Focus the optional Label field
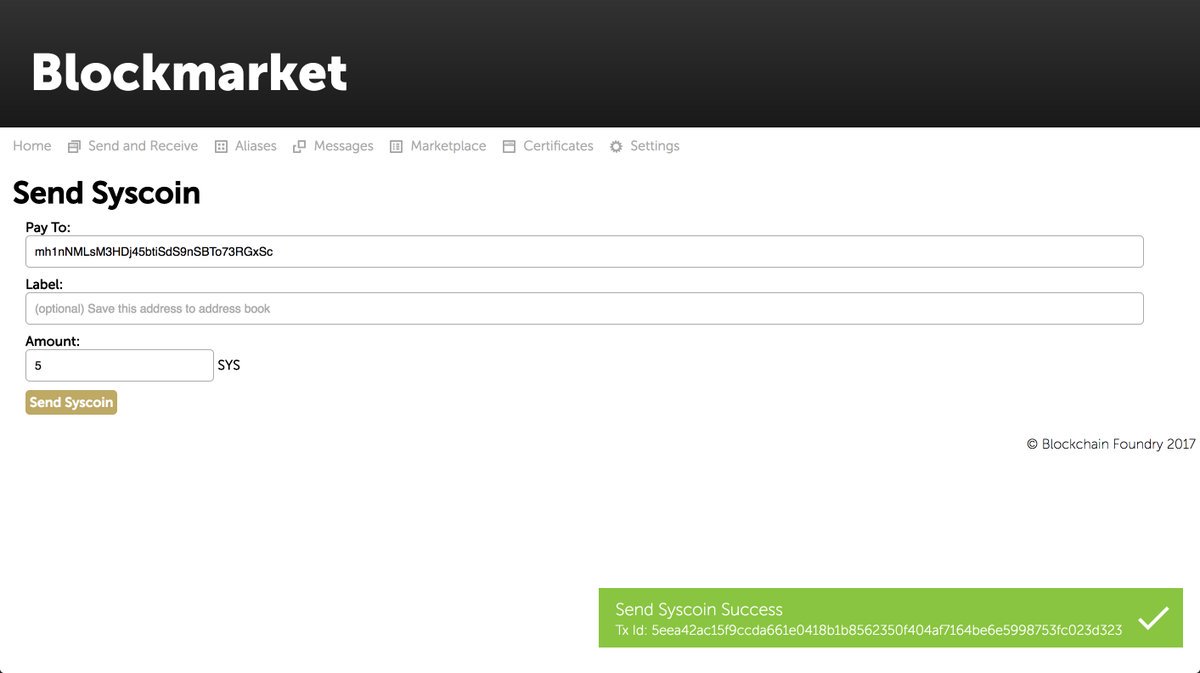Image resolution: width=1200 pixels, height=673 pixels. (x=584, y=309)
